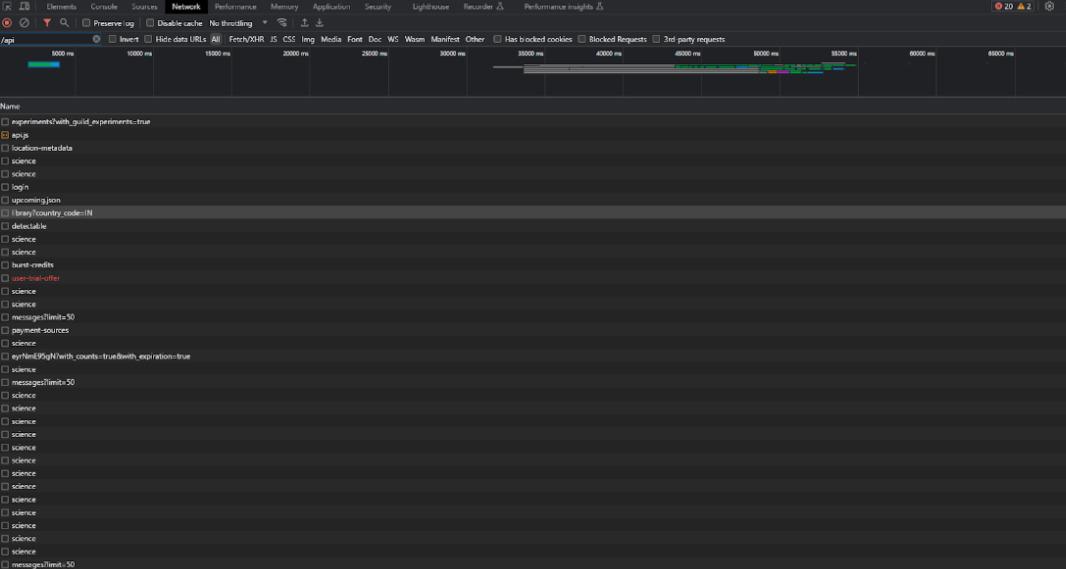Select the api.js request row

tap(533, 135)
